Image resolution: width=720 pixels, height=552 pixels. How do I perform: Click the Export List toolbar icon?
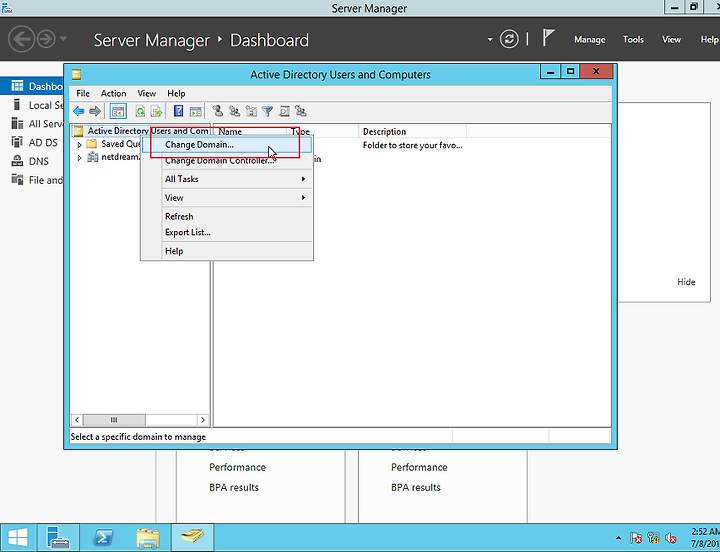pos(156,111)
